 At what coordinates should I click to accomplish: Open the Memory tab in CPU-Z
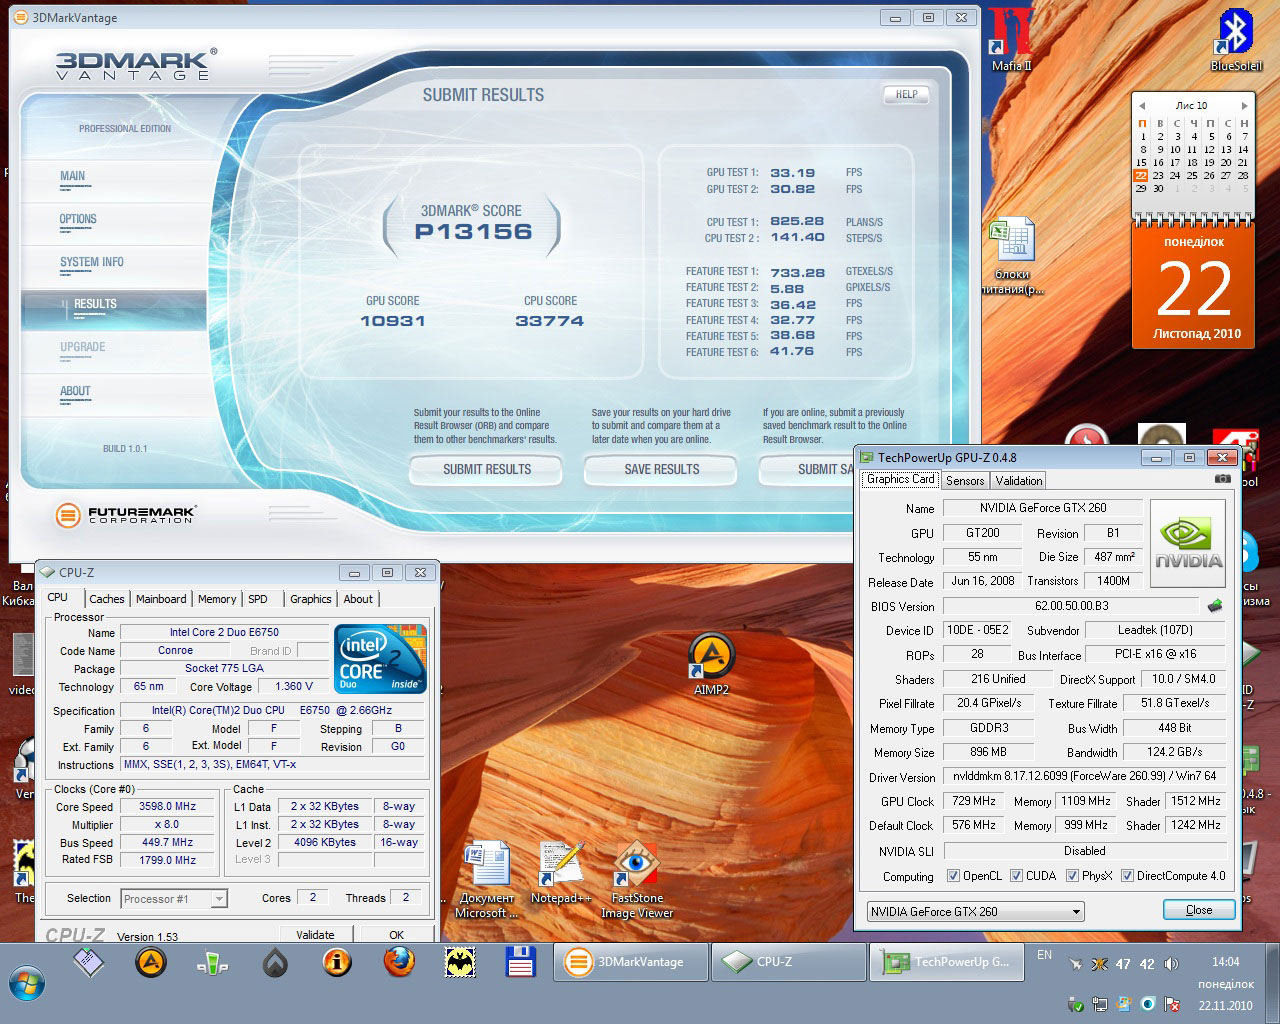(217, 599)
